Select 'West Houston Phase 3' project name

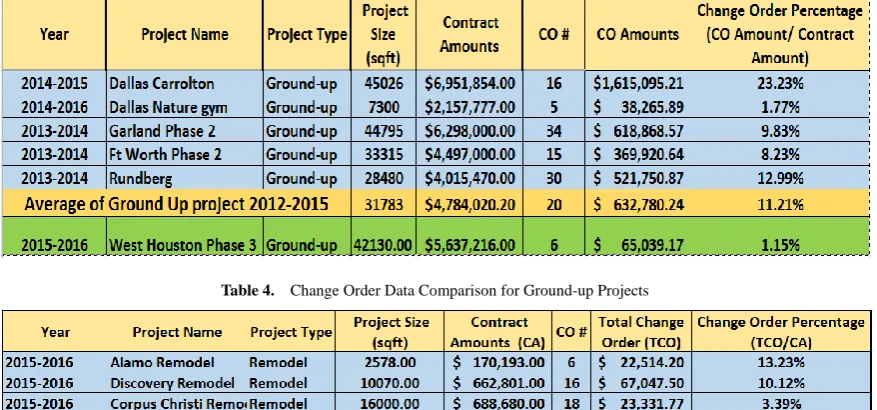coord(182,245)
